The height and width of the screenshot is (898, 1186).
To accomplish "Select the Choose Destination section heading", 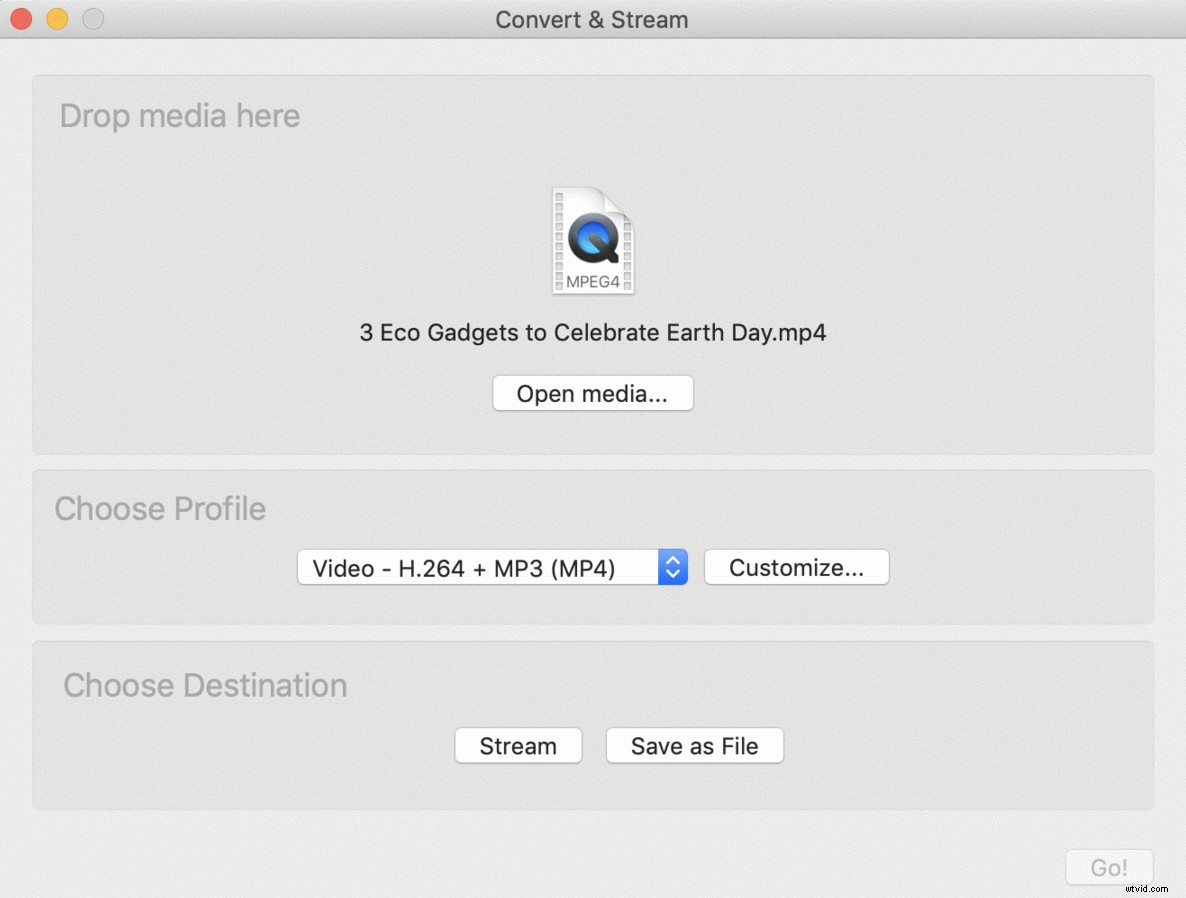I will [204, 686].
